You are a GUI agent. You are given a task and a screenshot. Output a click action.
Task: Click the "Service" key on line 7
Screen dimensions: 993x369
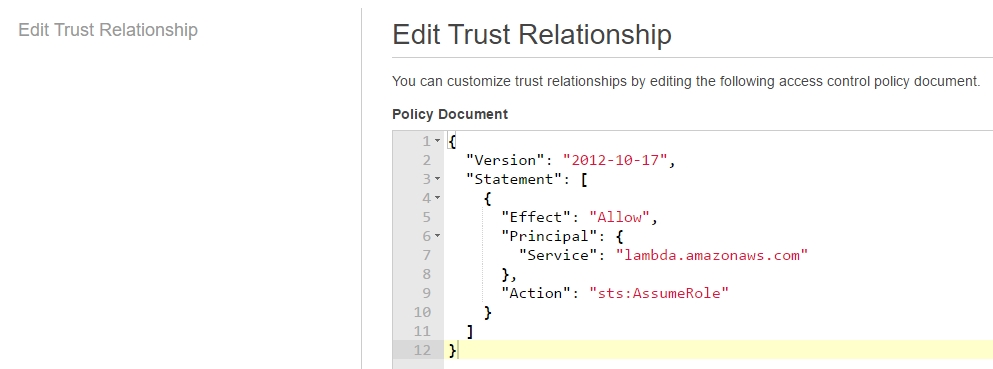point(554,255)
